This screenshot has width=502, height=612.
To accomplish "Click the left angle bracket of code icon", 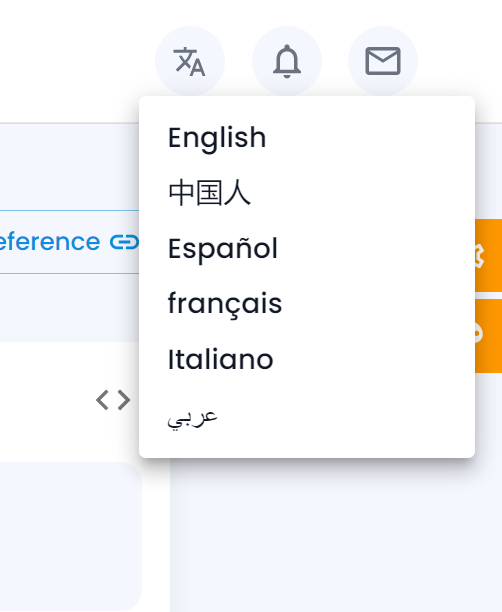I will (x=102, y=400).
